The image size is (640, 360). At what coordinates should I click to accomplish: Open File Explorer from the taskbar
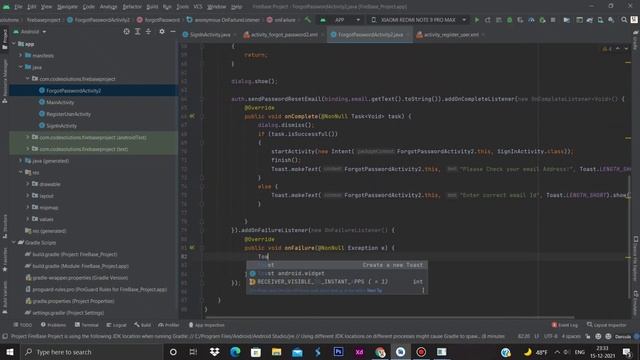click(x=276, y=352)
